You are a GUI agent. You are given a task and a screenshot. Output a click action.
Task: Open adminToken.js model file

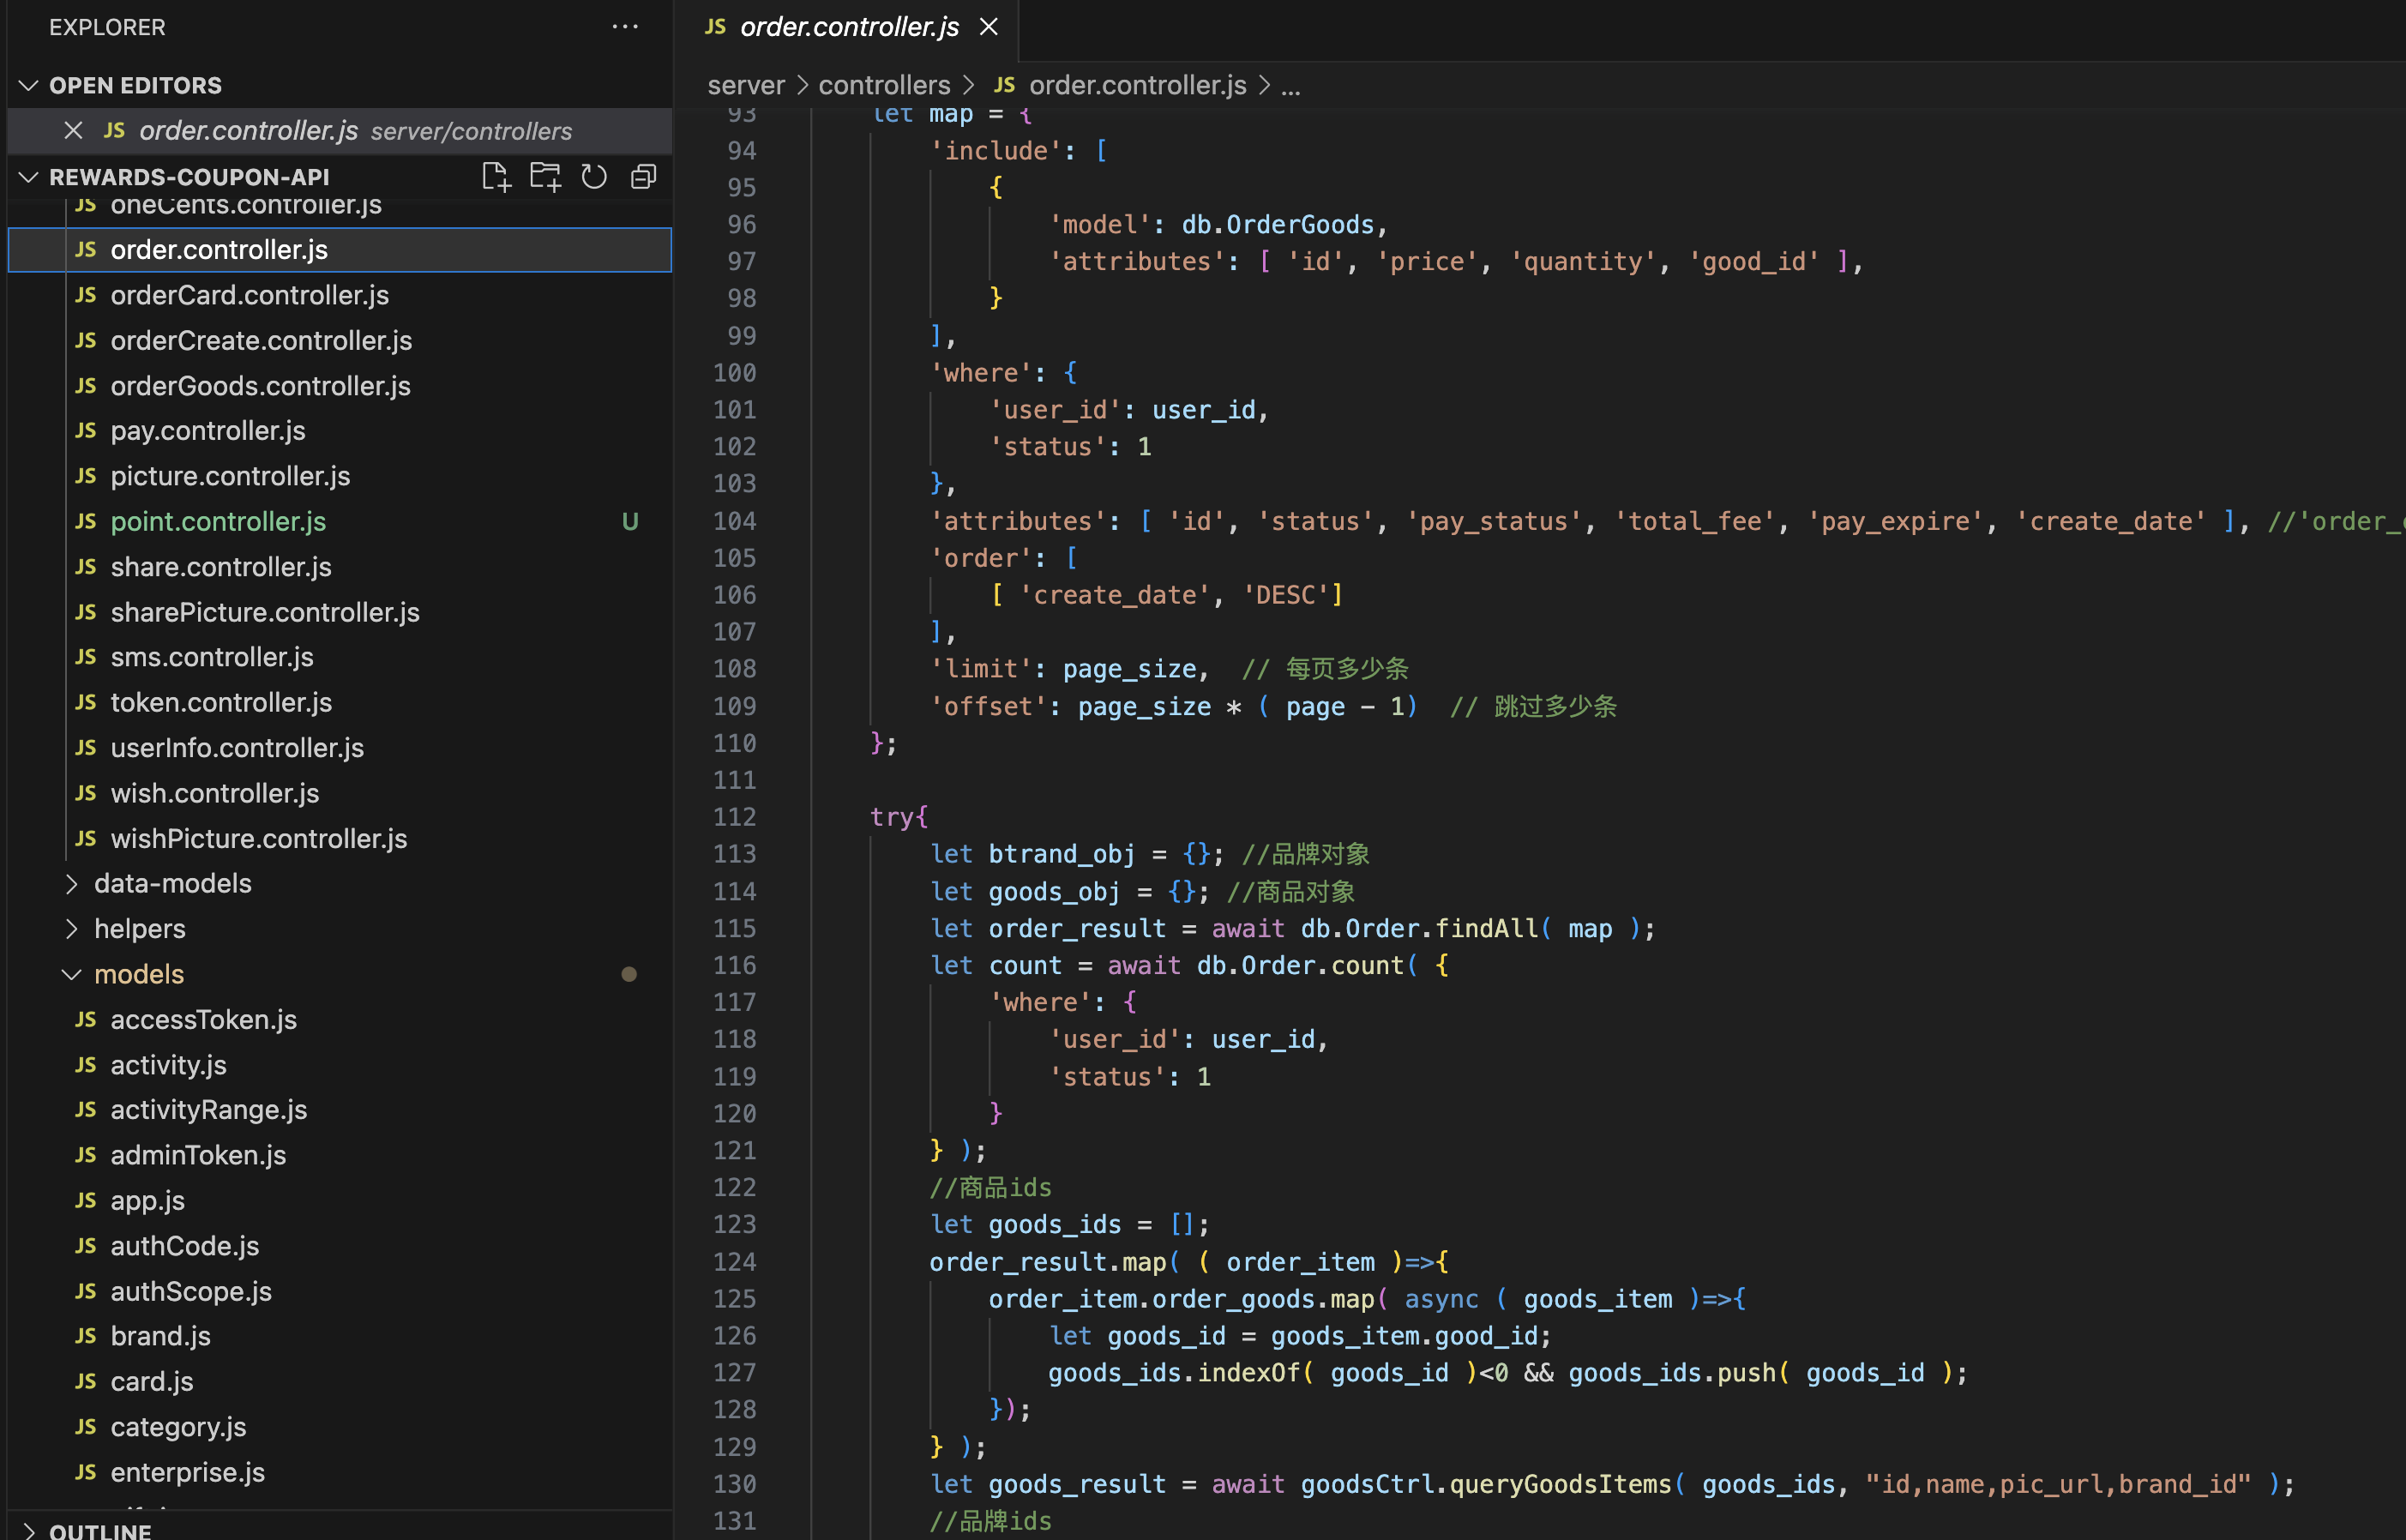click(340, 1155)
